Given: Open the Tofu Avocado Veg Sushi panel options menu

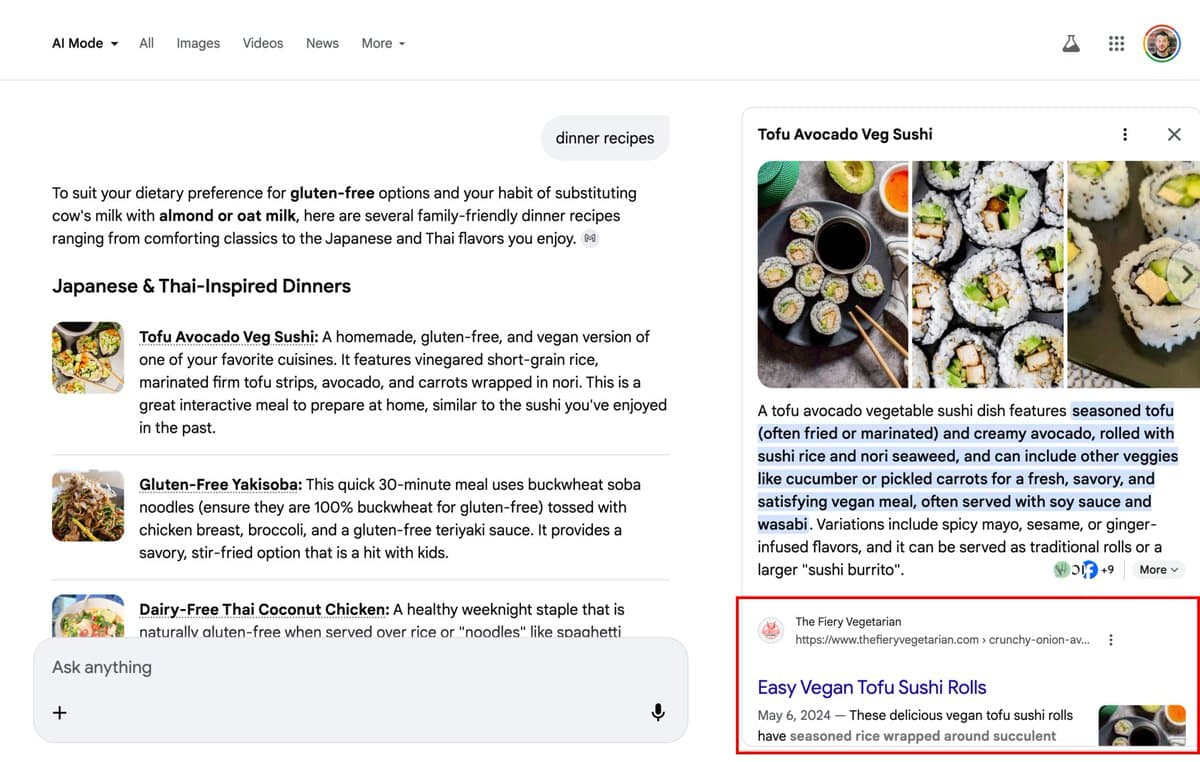Looking at the screenshot, I should coord(1124,134).
